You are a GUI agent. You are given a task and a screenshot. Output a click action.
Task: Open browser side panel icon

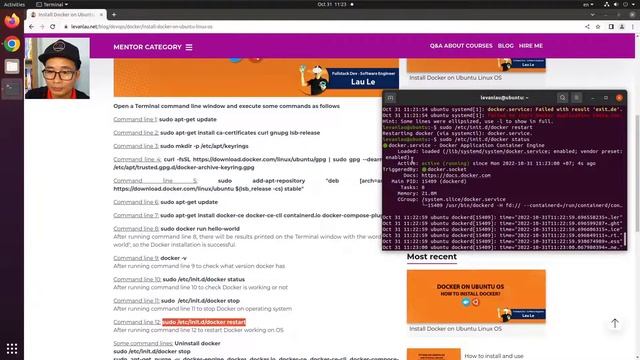pos(611,27)
